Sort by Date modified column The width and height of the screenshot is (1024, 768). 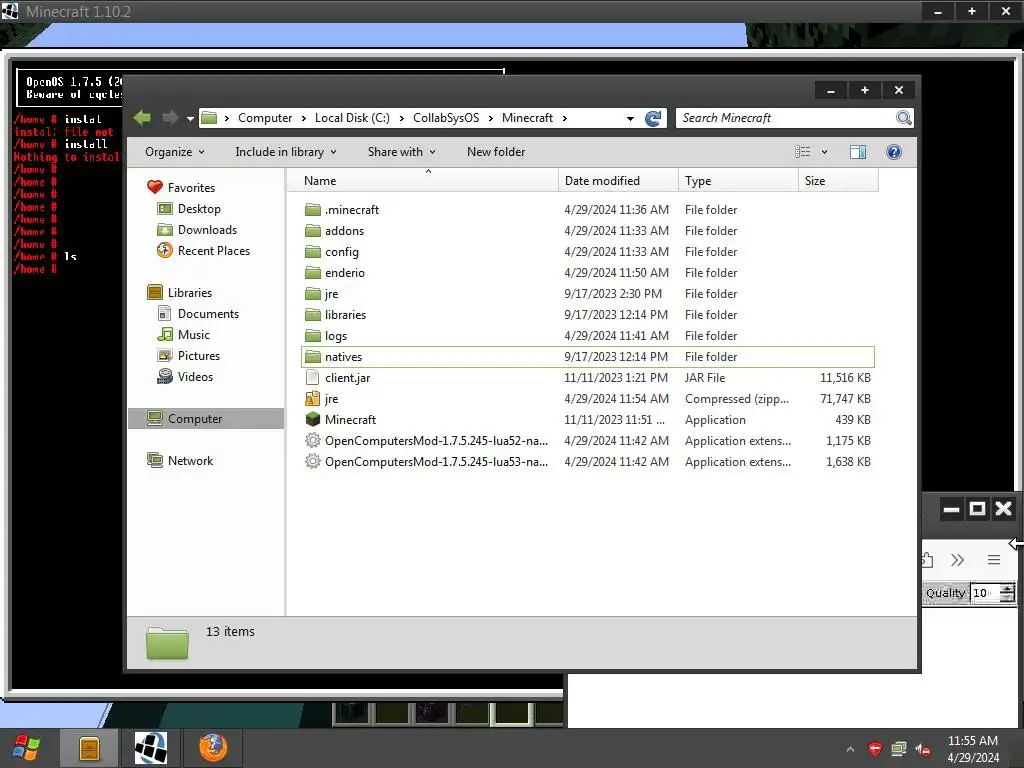point(618,181)
